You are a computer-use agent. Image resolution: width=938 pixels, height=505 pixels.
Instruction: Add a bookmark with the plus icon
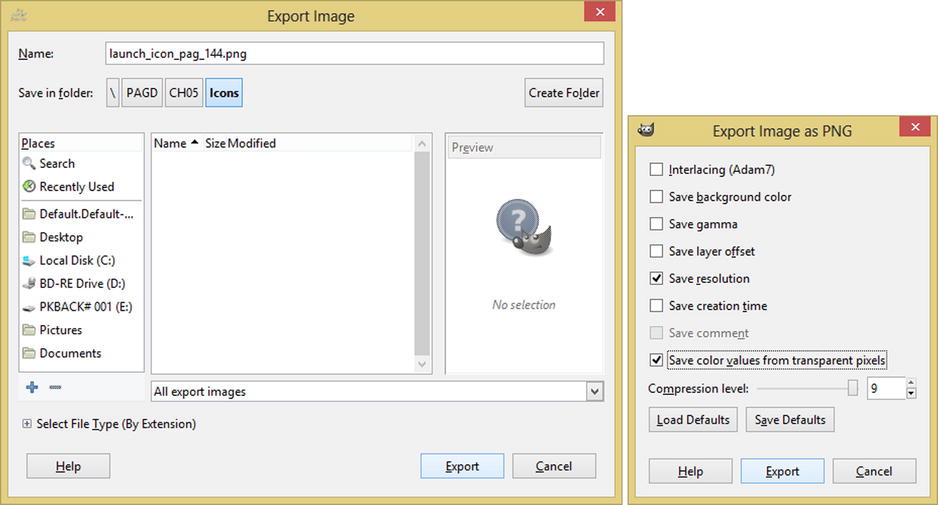(32, 387)
